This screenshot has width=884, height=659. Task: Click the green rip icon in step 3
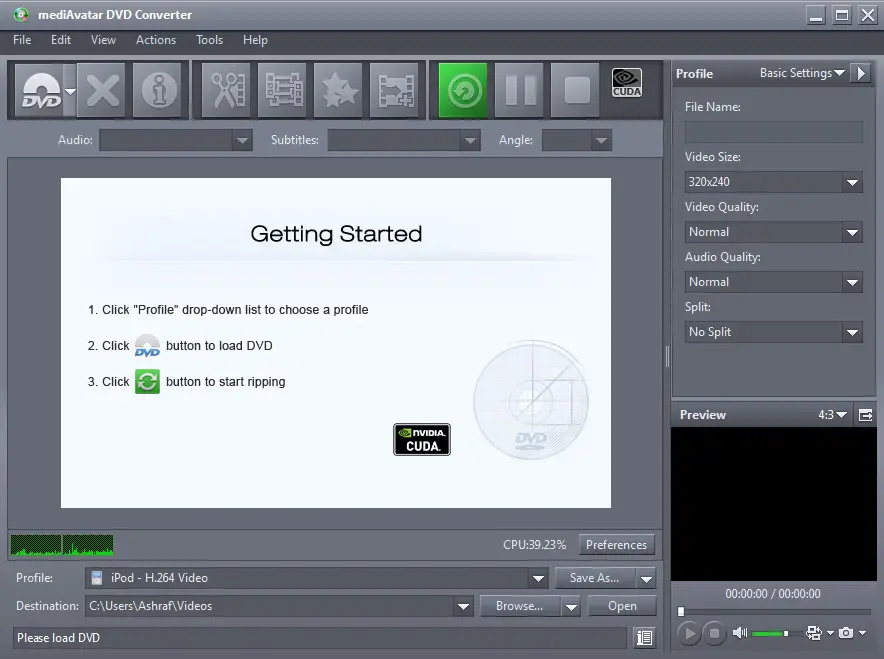pos(147,382)
